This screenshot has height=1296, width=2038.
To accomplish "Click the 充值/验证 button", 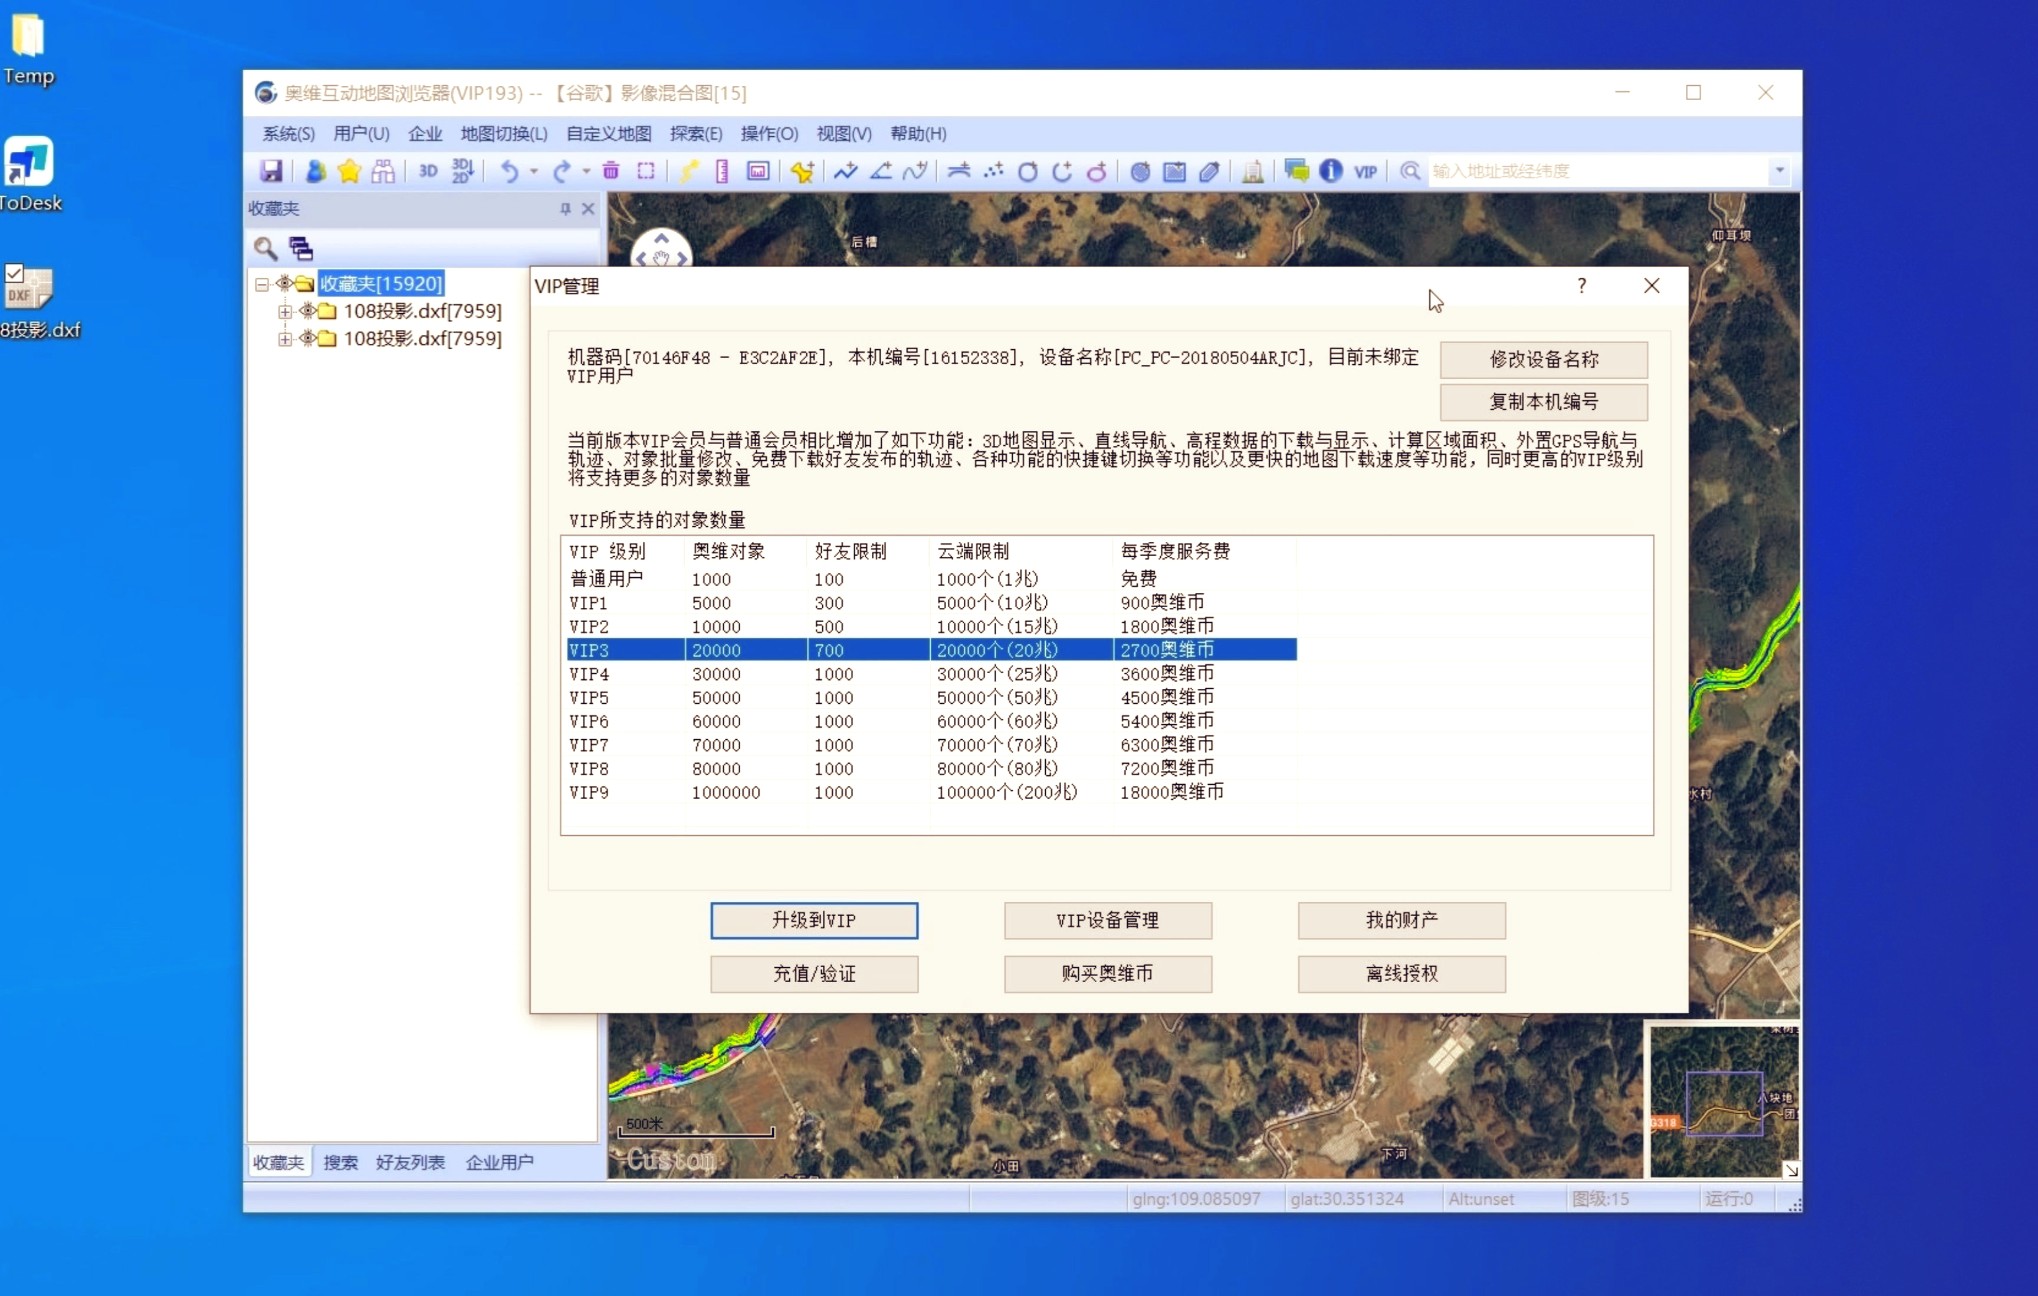I will [814, 974].
